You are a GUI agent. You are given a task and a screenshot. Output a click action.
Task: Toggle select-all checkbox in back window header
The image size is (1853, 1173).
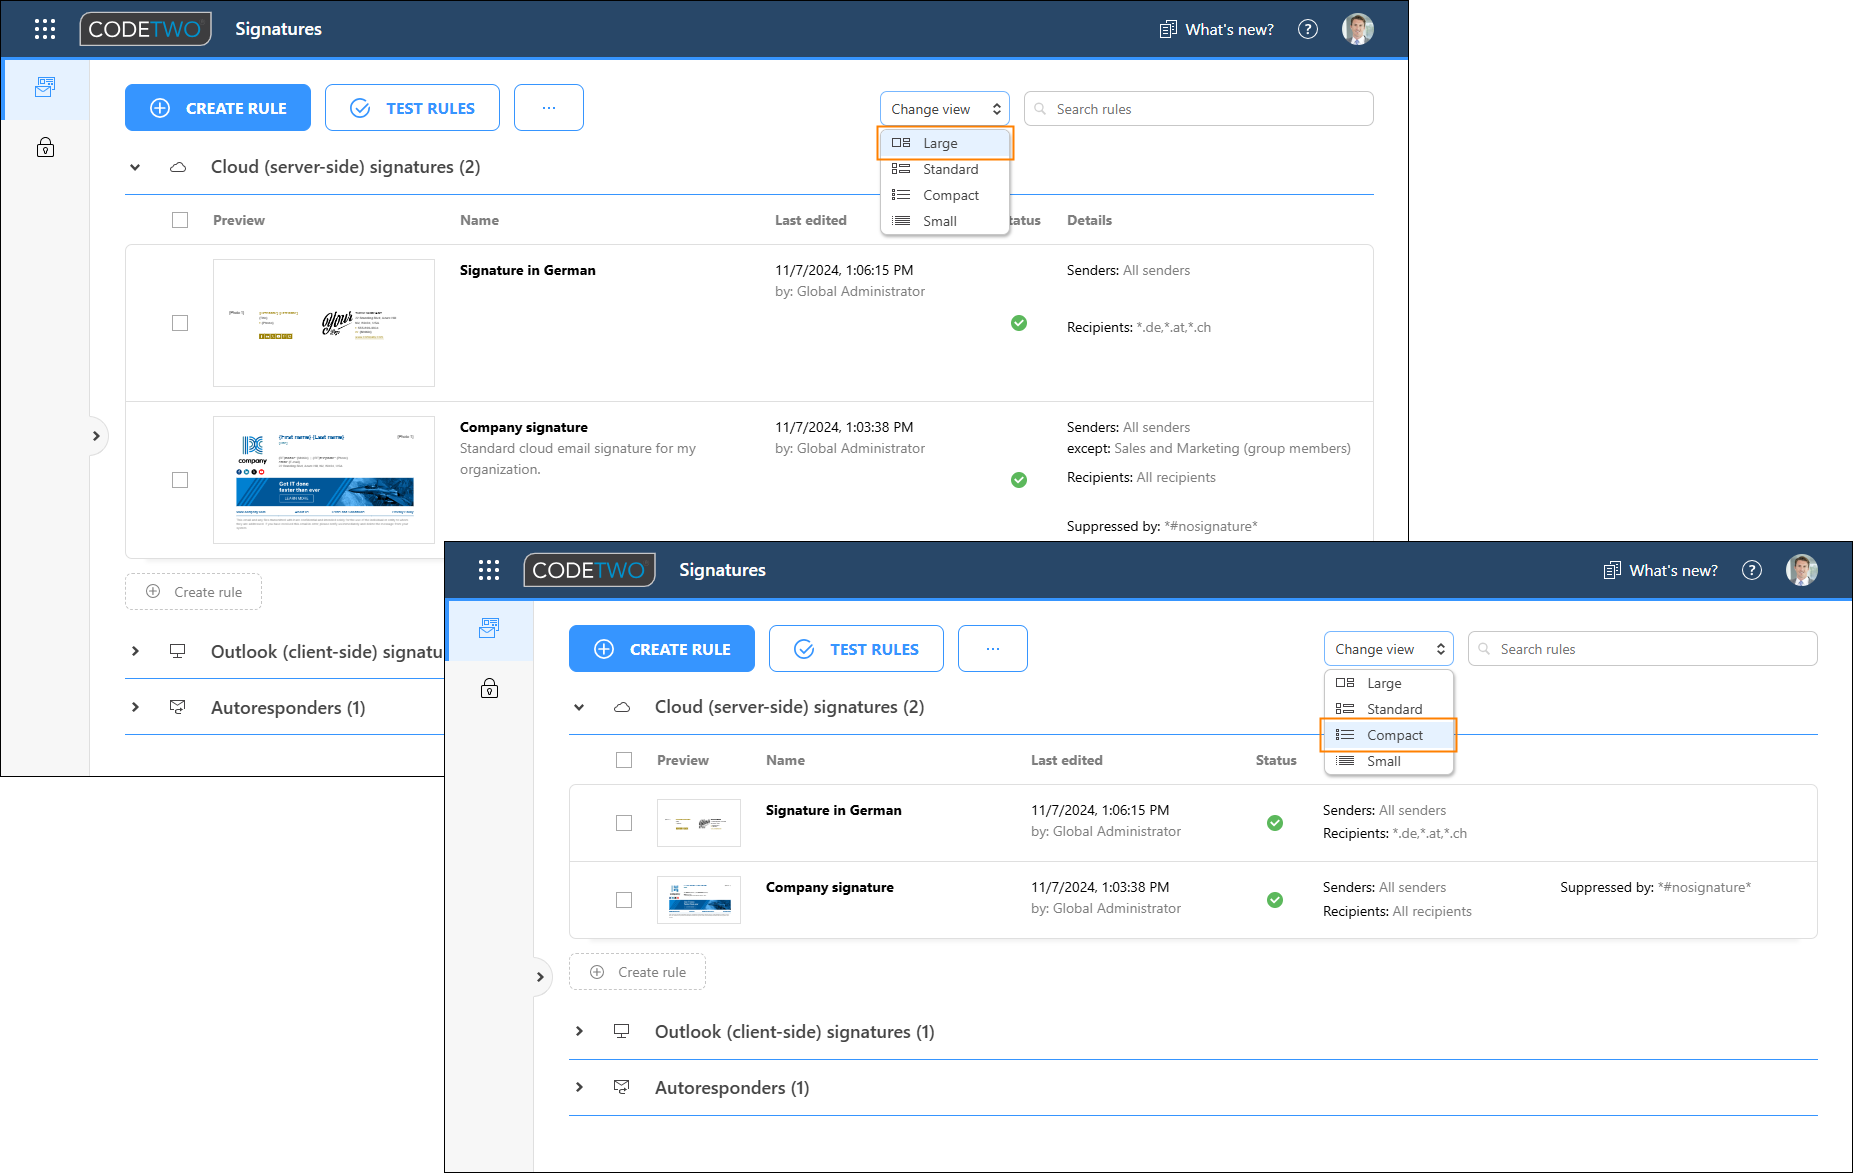pos(180,220)
